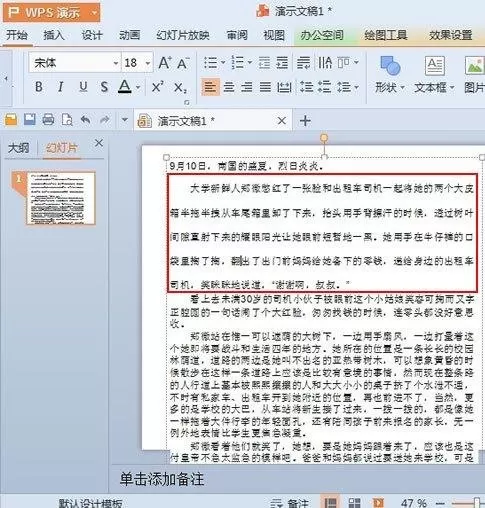Click the font color A icon
485x508 pixels.
coord(125,87)
